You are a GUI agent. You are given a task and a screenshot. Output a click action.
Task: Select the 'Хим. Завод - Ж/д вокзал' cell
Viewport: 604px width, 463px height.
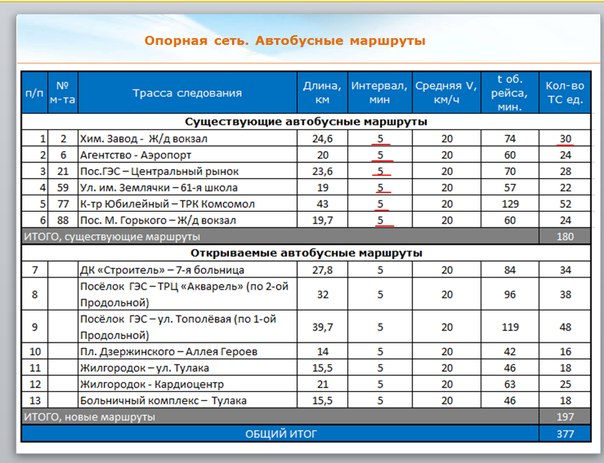coord(187,139)
